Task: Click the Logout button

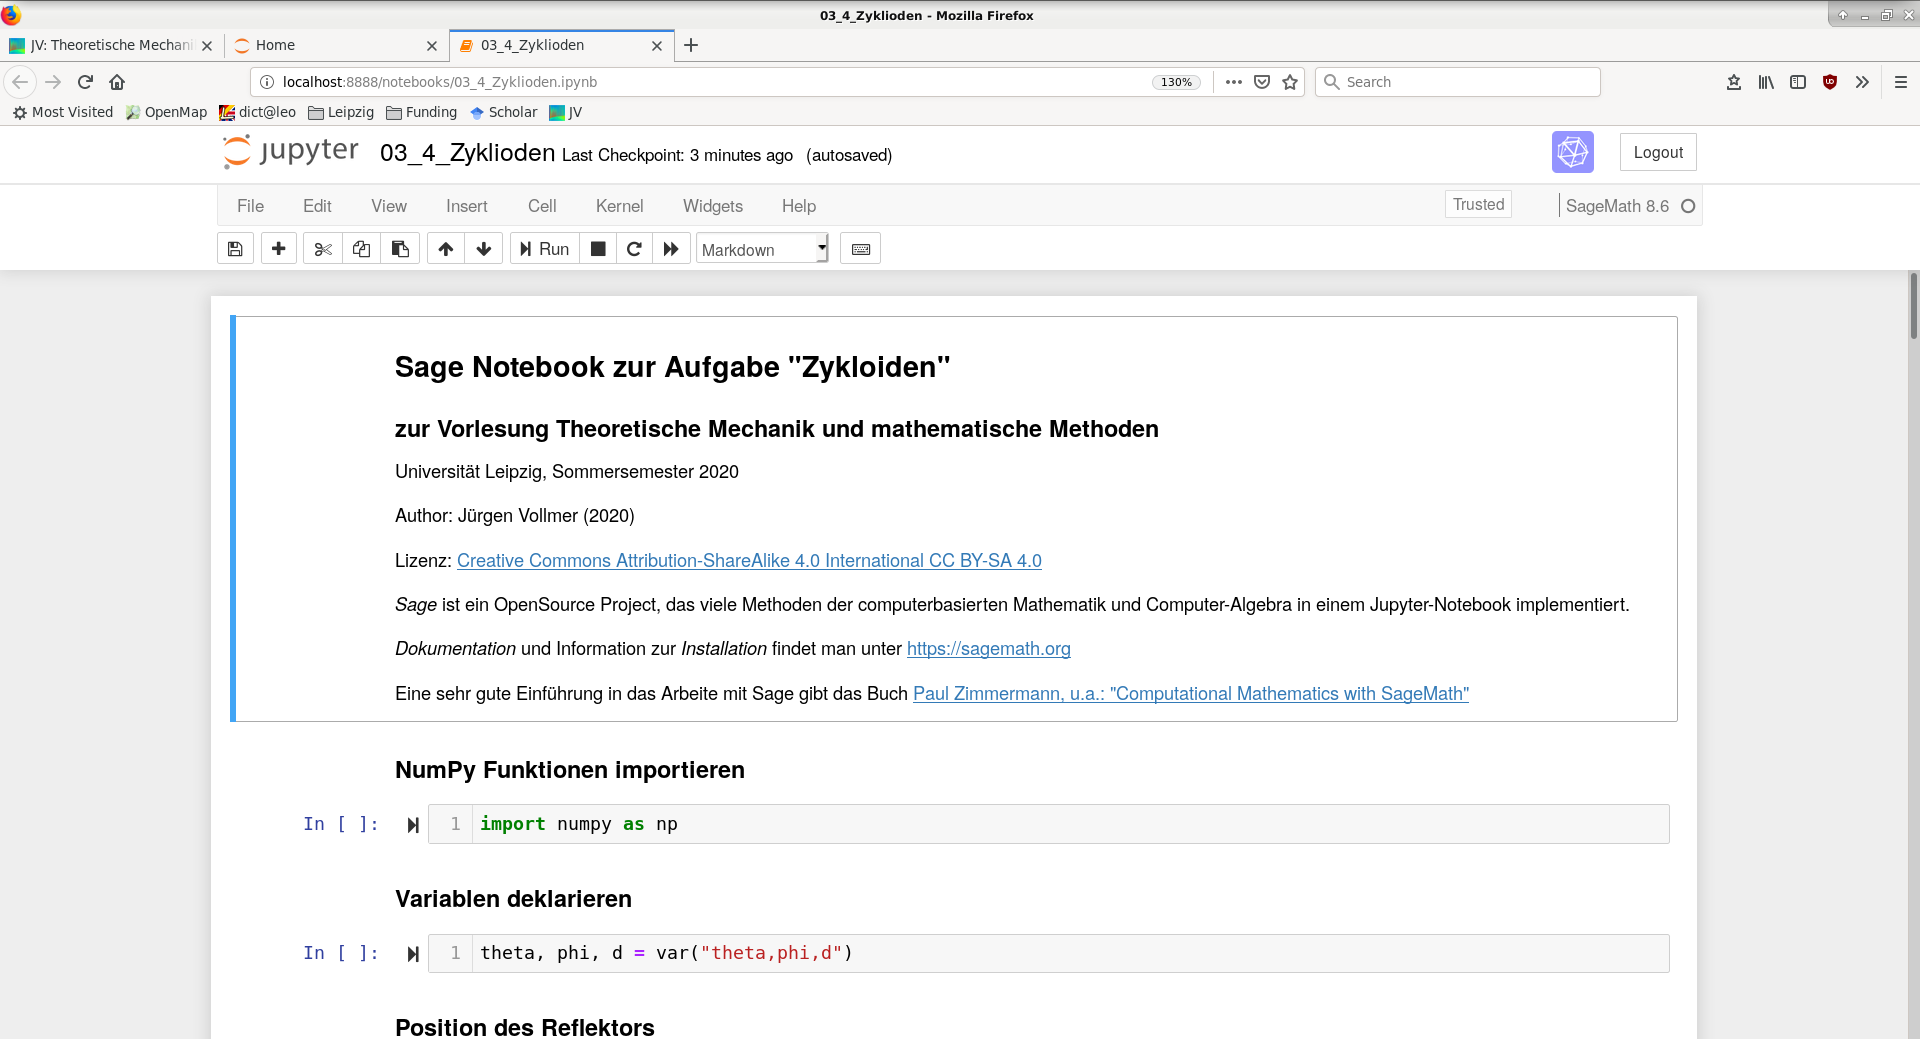Action: [x=1658, y=152]
